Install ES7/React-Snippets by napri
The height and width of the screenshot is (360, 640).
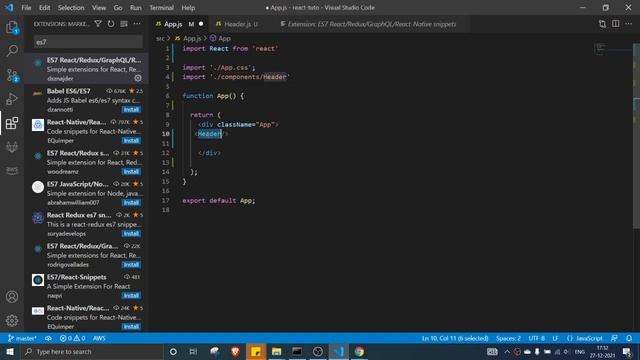click(x=131, y=296)
